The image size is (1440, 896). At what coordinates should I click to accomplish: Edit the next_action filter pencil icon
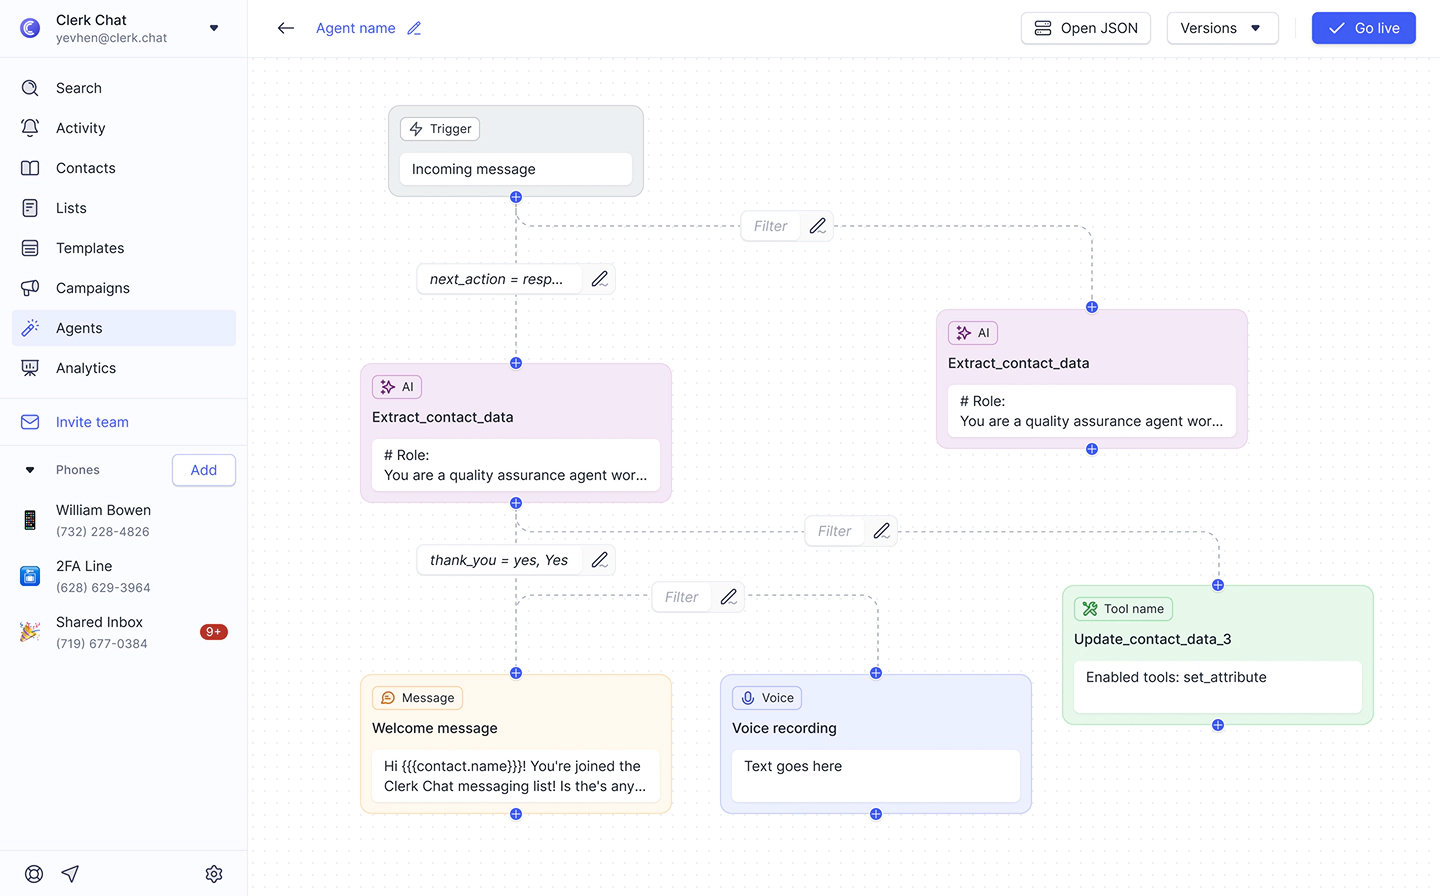pos(600,279)
